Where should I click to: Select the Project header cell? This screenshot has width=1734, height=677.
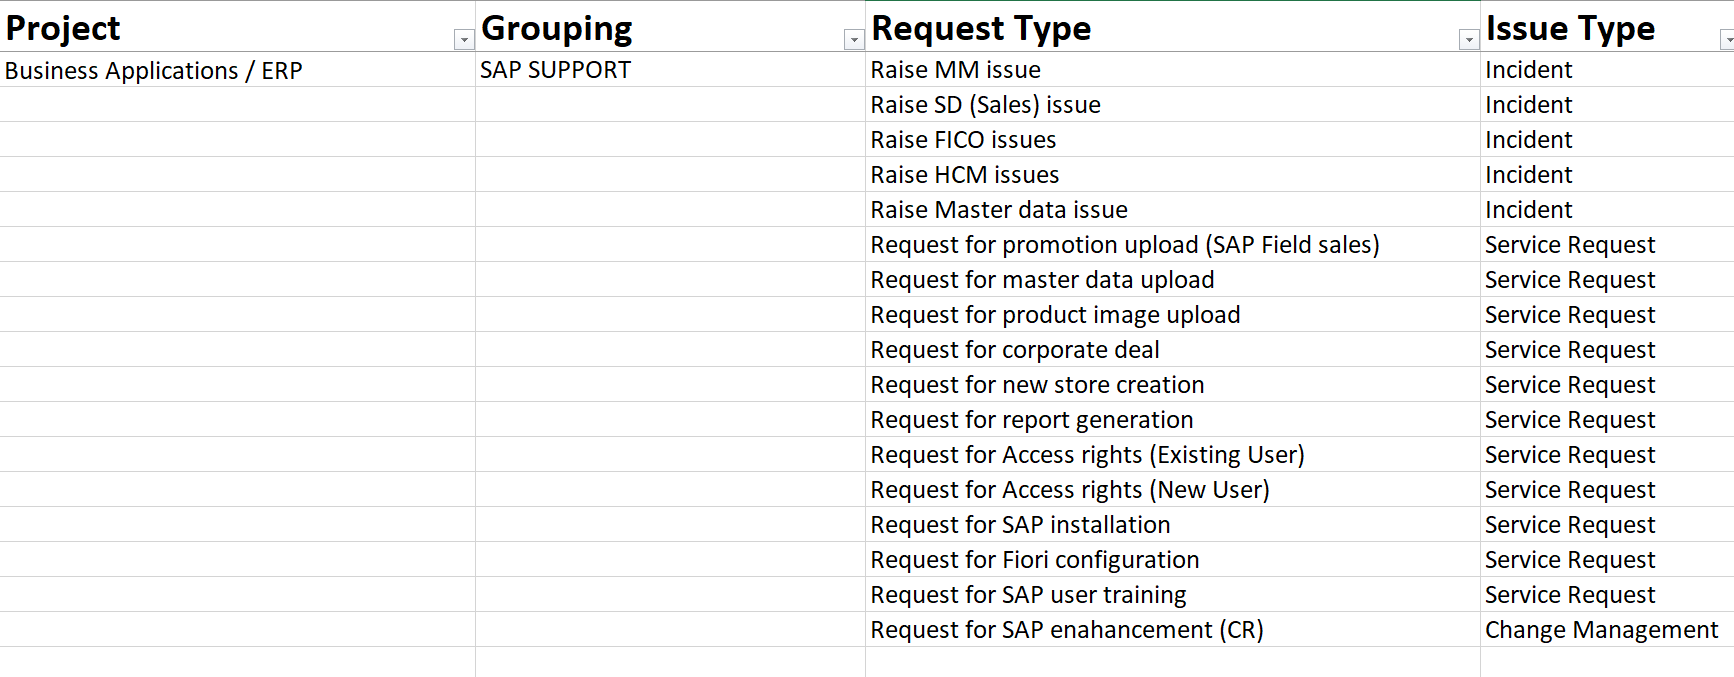click(x=237, y=27)
